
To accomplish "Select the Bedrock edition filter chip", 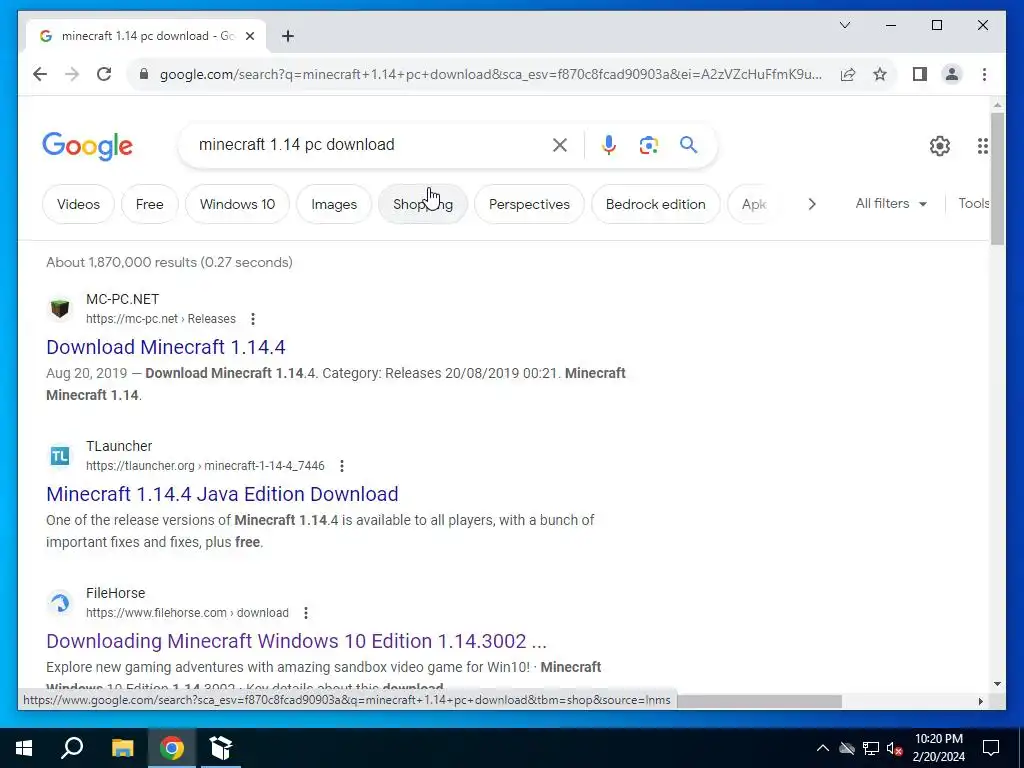I will pos(656,204).
